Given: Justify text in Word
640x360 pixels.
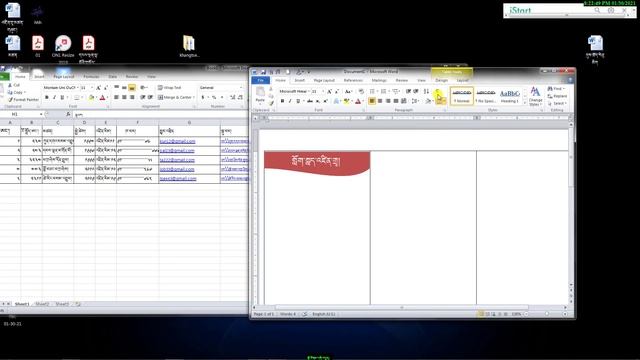Looking at the screenshot, I should pyautogui.click(x=396, y=101).
